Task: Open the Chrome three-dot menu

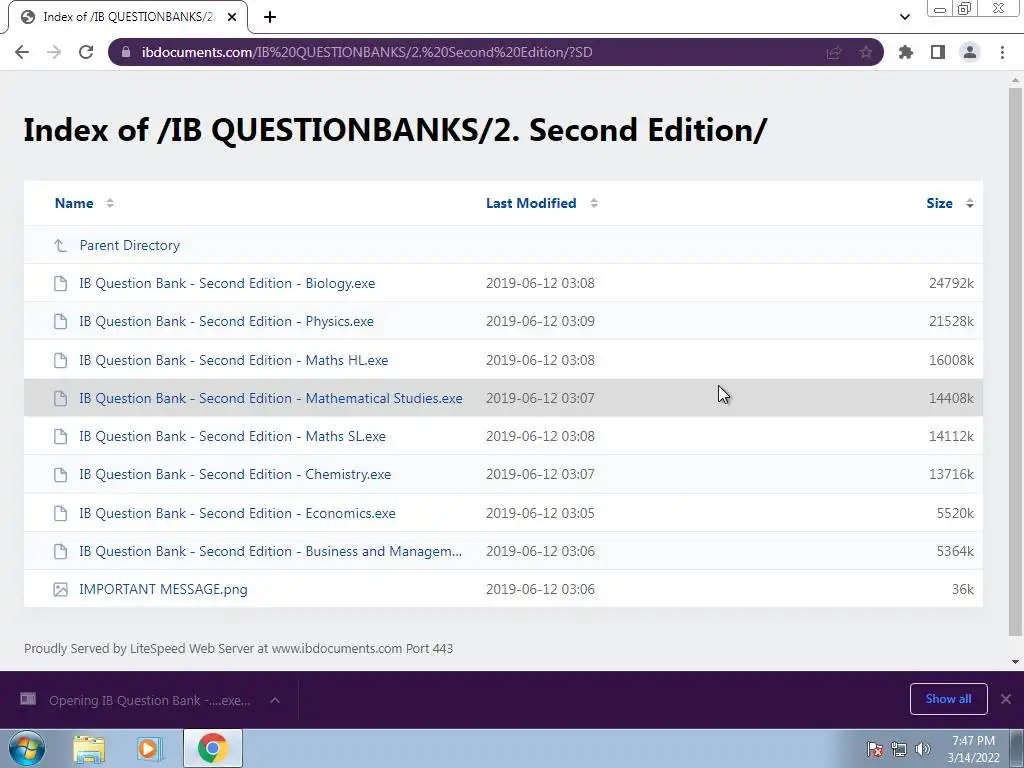Action: click(x=1002, y=52)
